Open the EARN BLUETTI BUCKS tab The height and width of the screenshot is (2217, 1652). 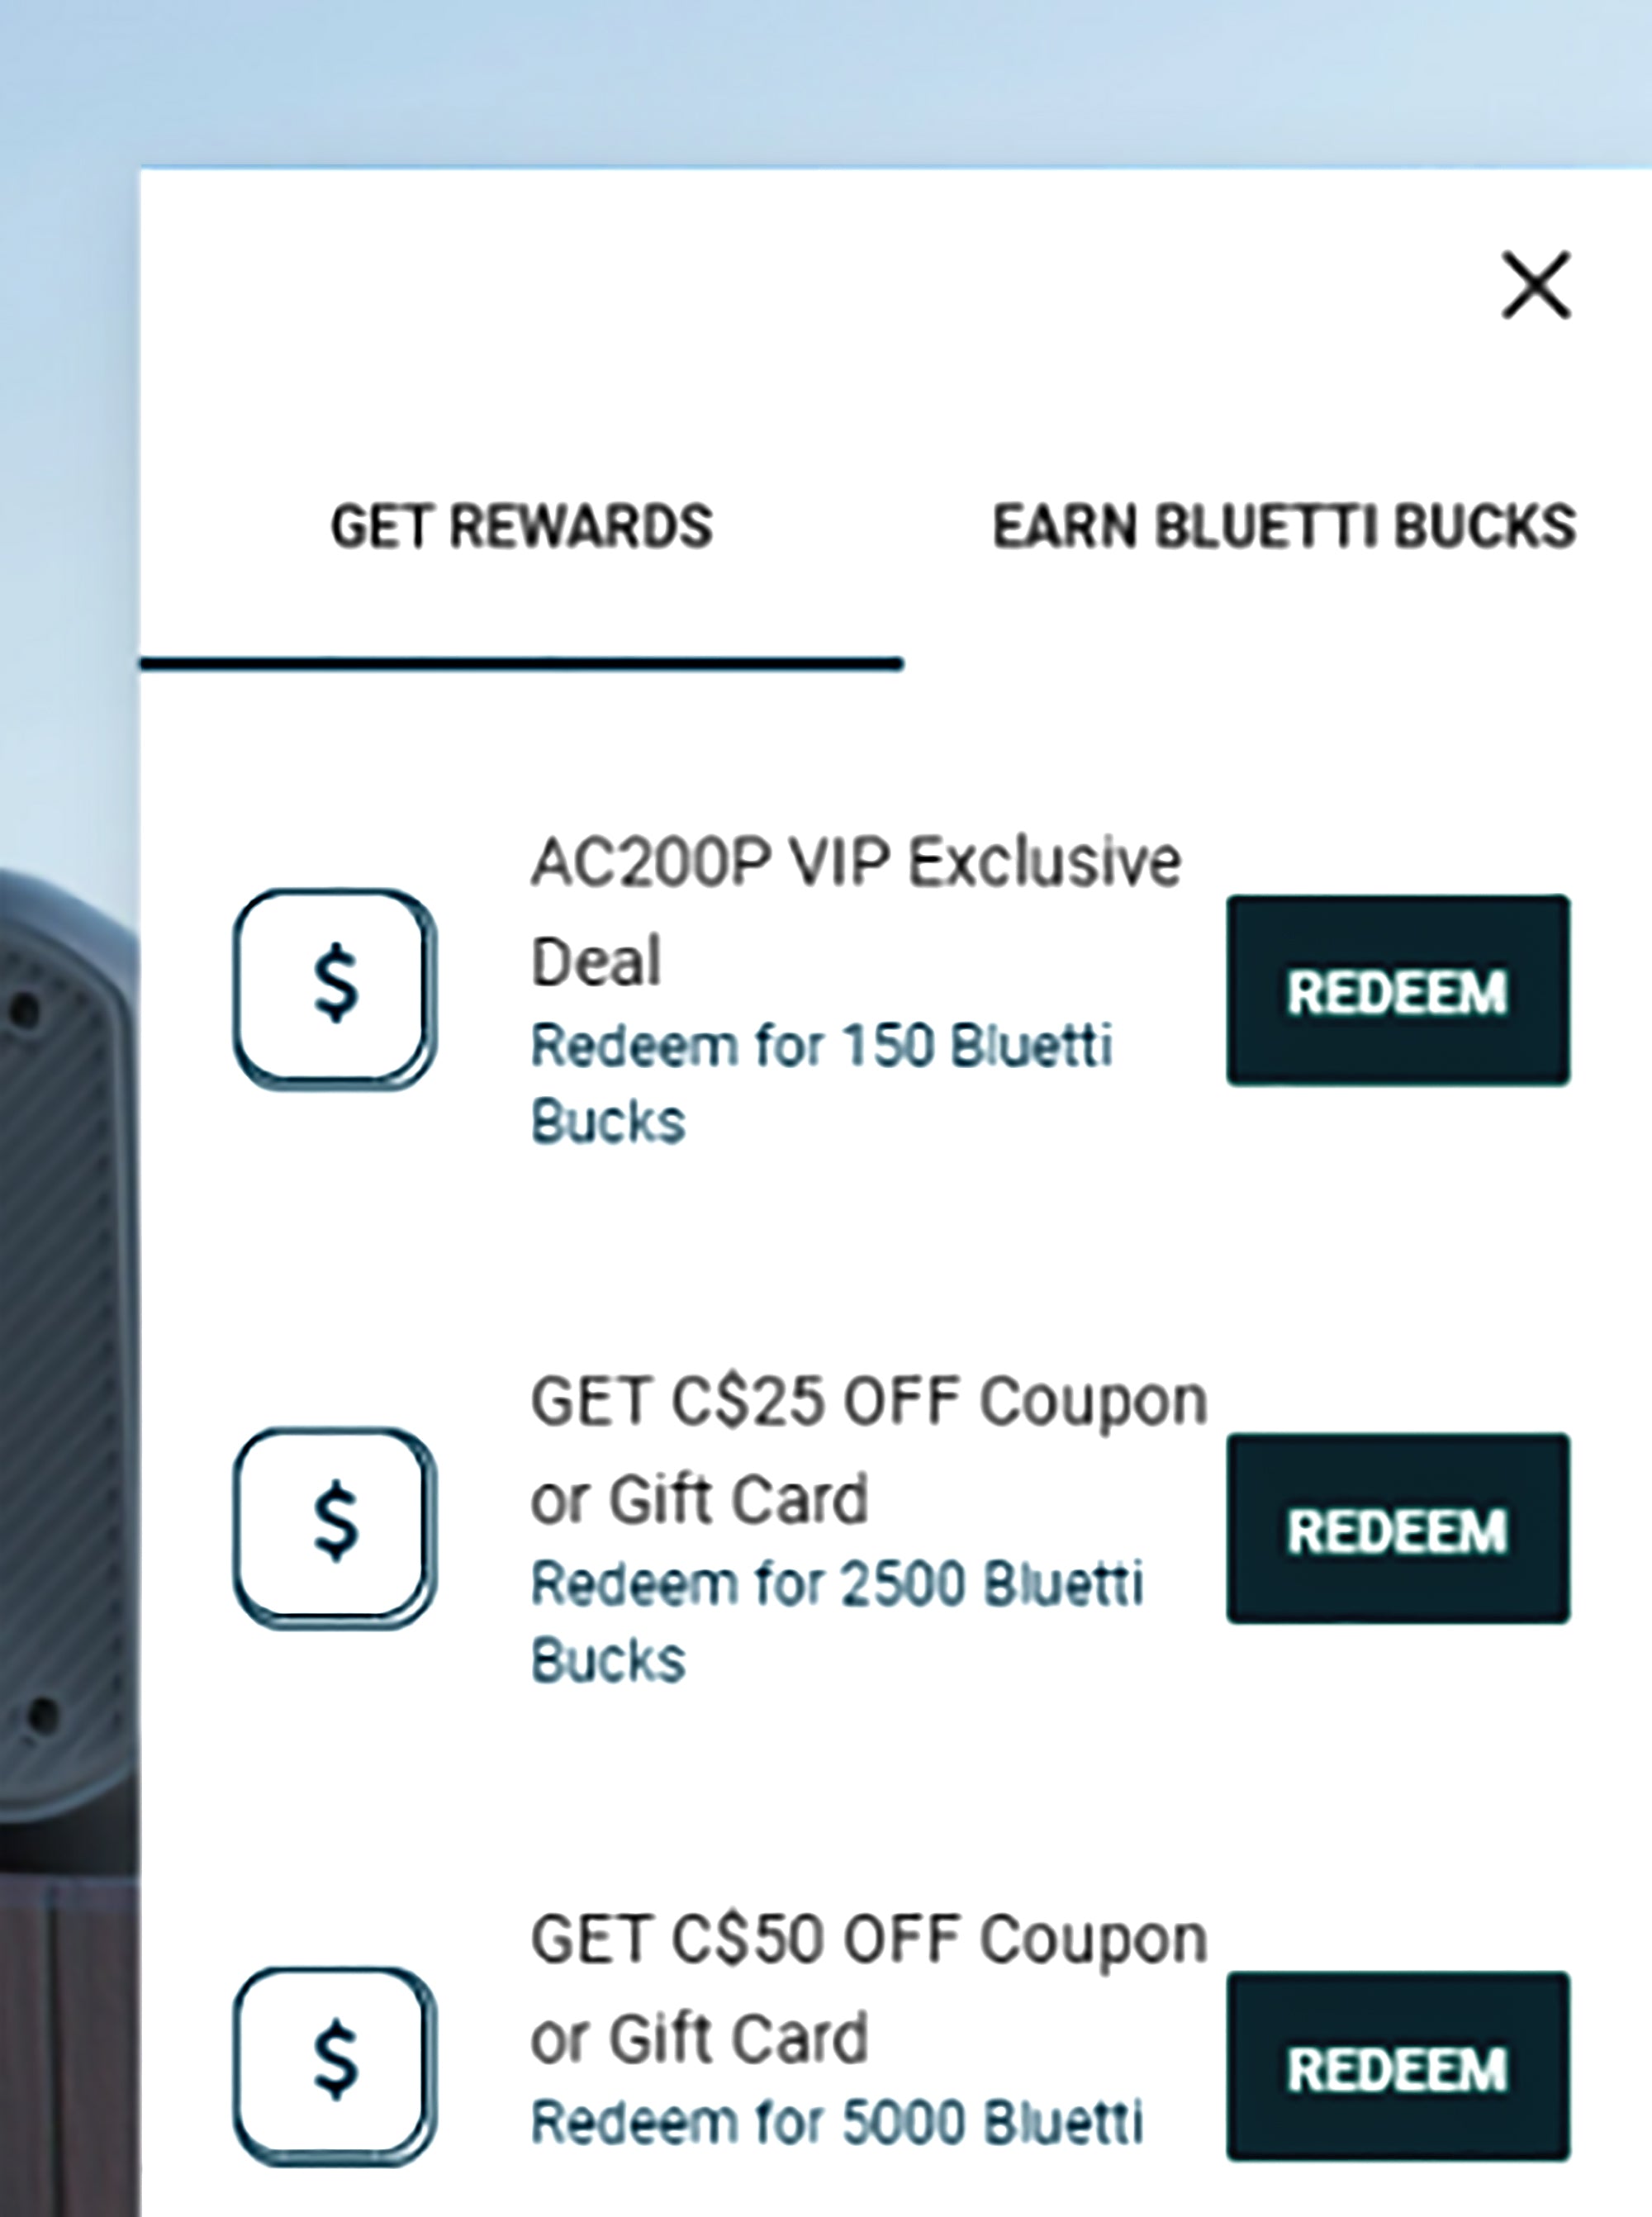point(1283,527)
